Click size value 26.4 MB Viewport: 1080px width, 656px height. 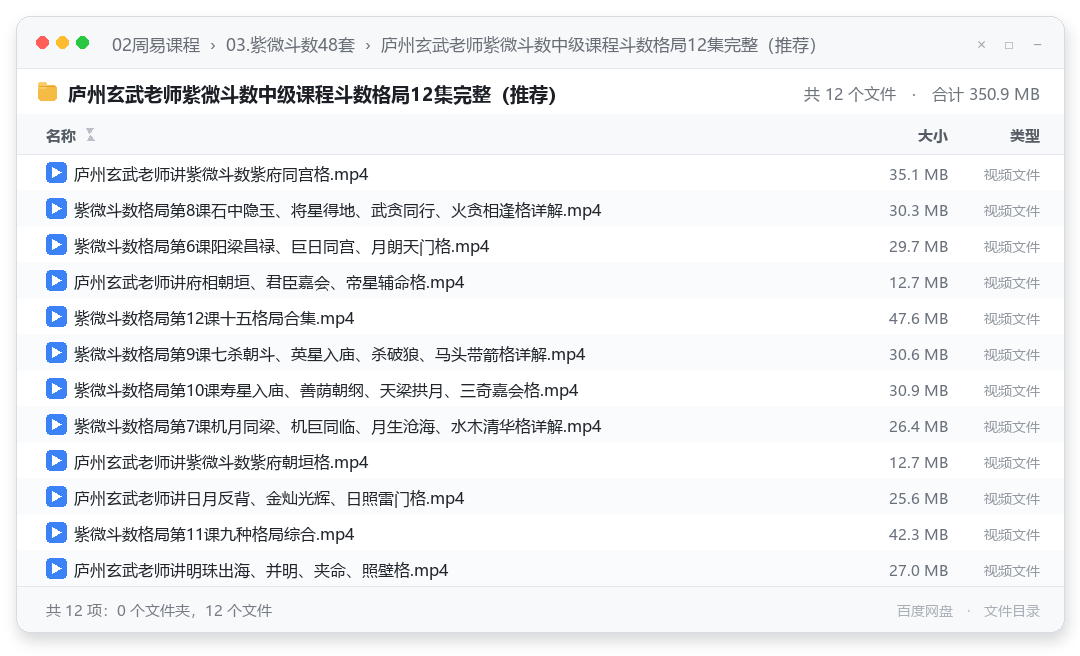click(x=918, y=426)
